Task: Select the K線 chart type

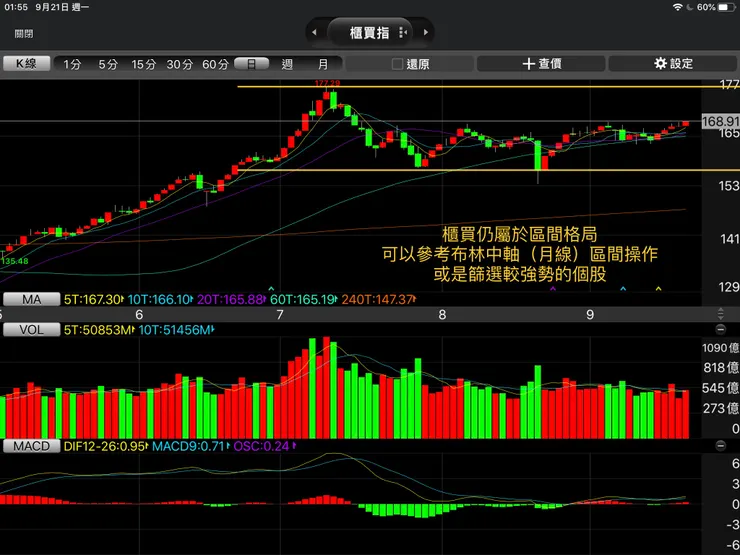Action: point(26,63)
